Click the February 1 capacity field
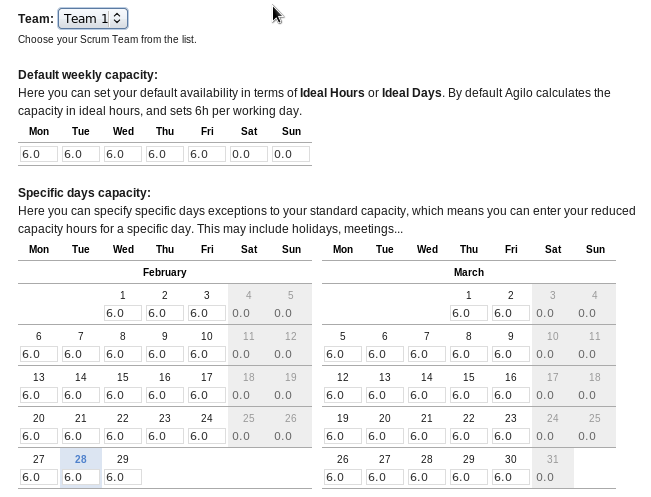 (x=123, y=313)
